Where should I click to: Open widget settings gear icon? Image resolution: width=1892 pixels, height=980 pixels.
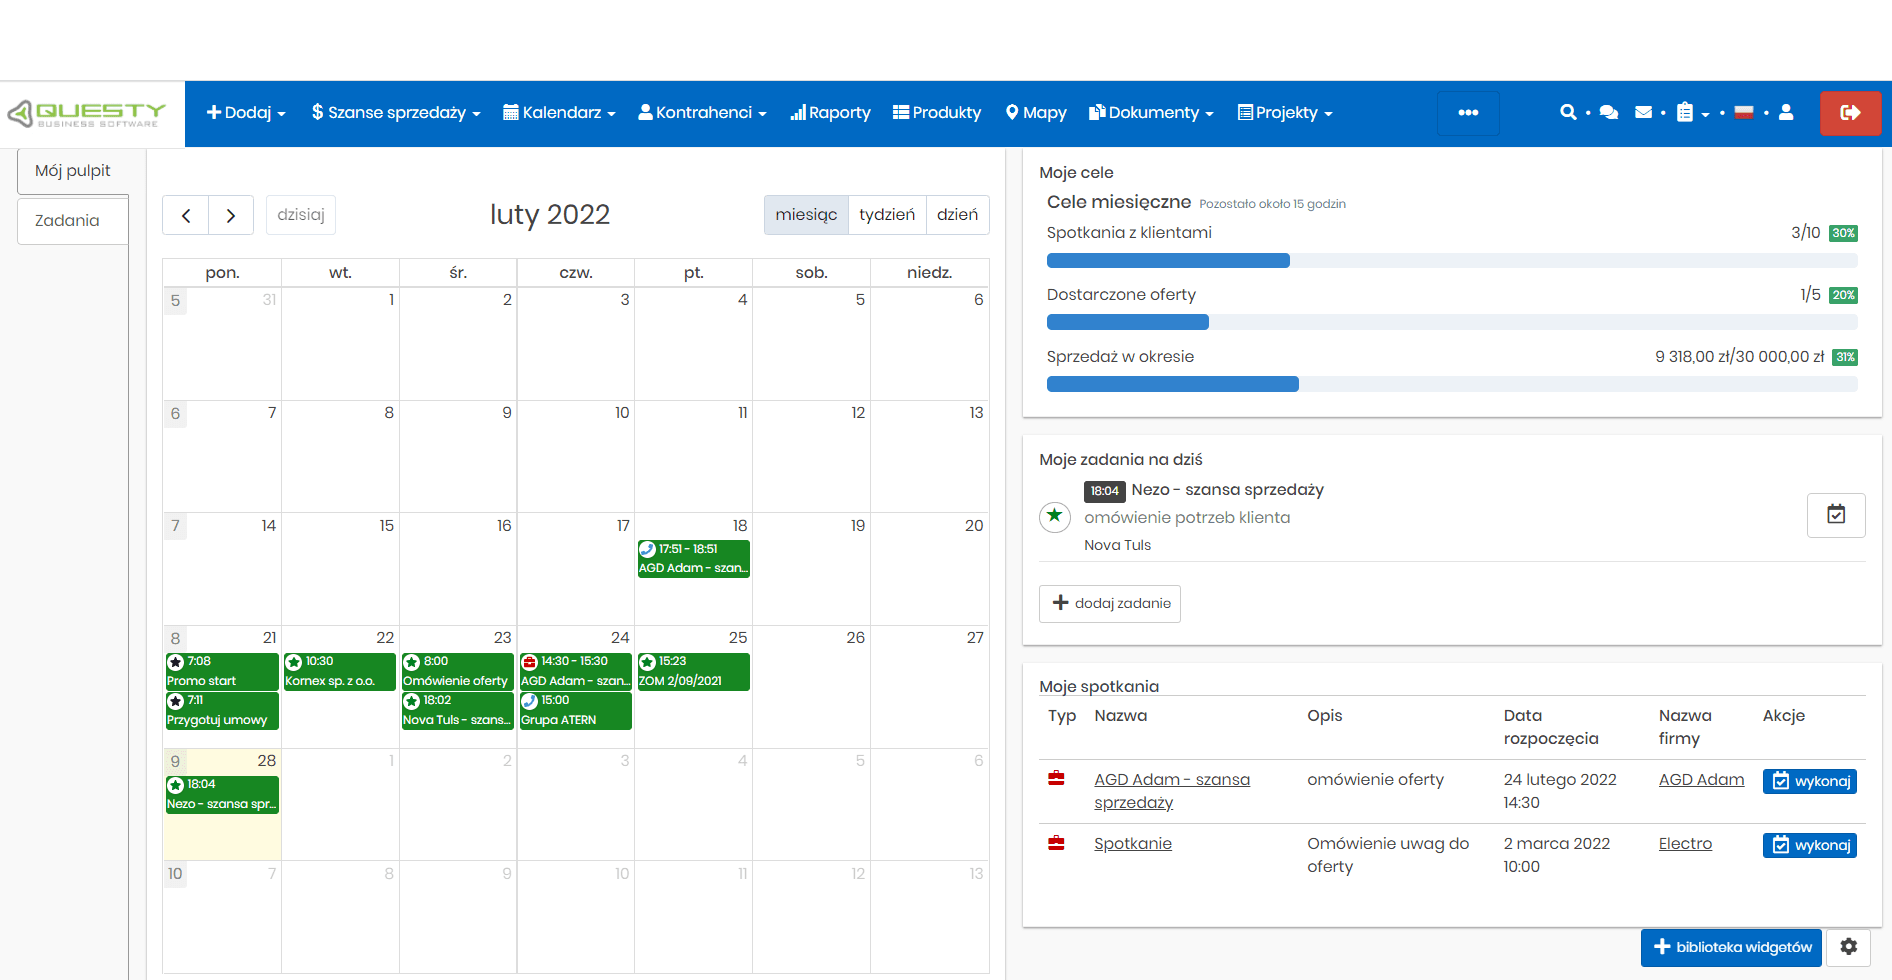pos(1848,946)
